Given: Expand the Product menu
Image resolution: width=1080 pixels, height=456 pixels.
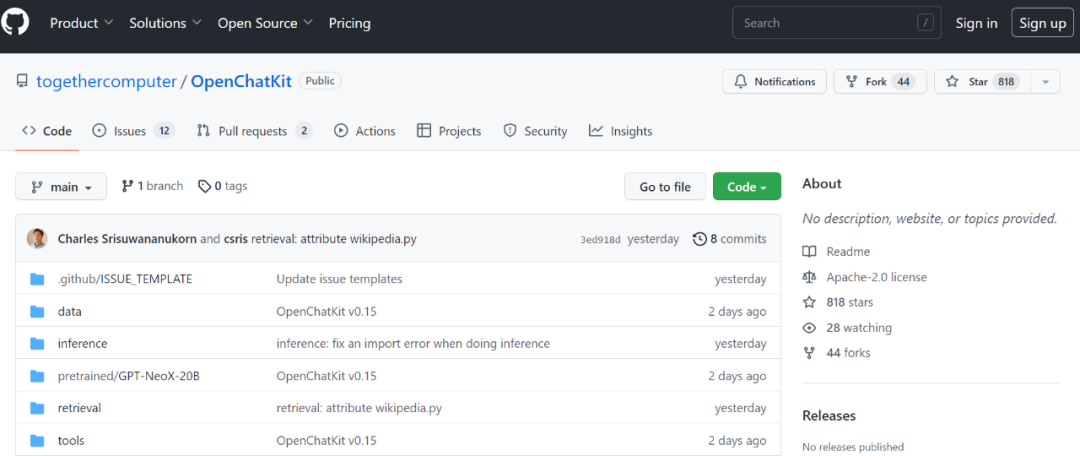Looking at the screenshot, I should pyautogui.click(x=81, y=23).
